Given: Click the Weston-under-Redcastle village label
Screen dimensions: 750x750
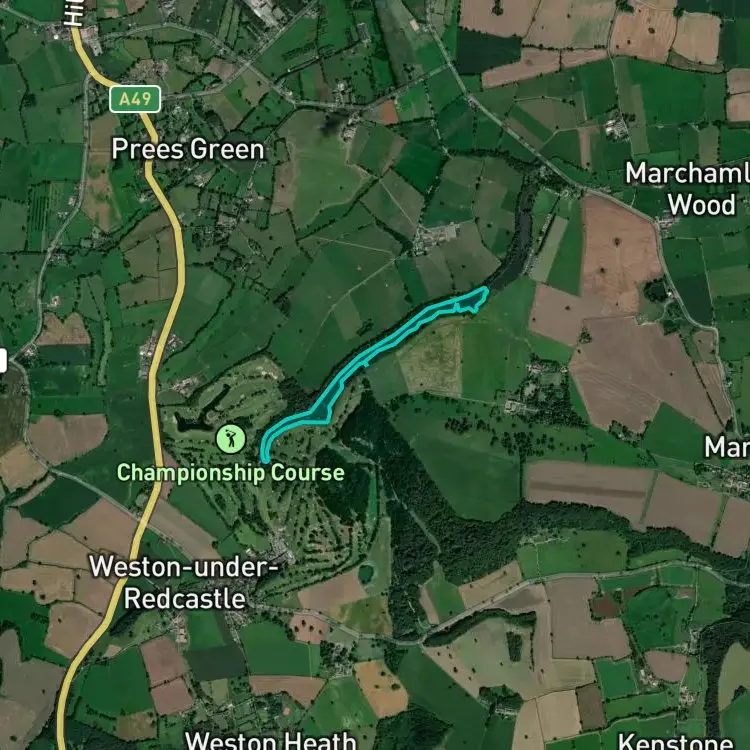Looking at the screenshot, I should click(x=184, y=583).
